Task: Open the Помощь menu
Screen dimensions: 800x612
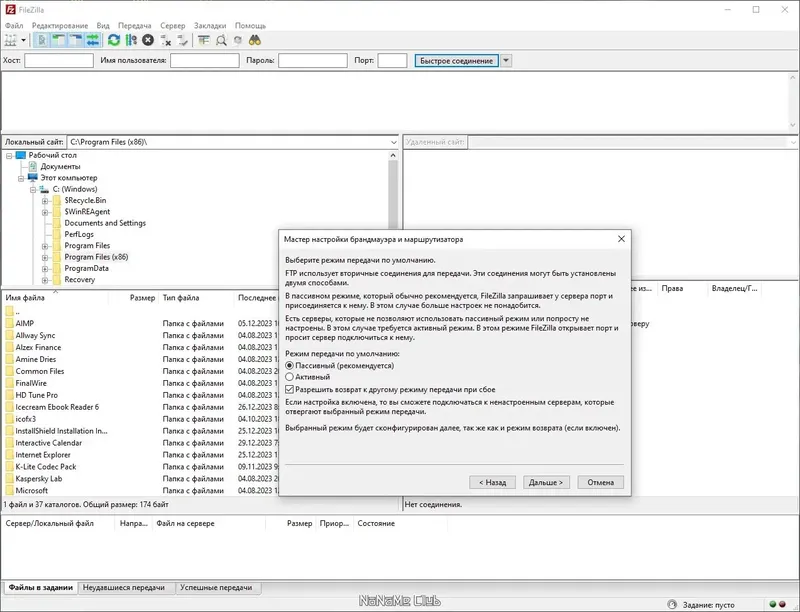Action: pyautogui.click(x=250, y=26)
